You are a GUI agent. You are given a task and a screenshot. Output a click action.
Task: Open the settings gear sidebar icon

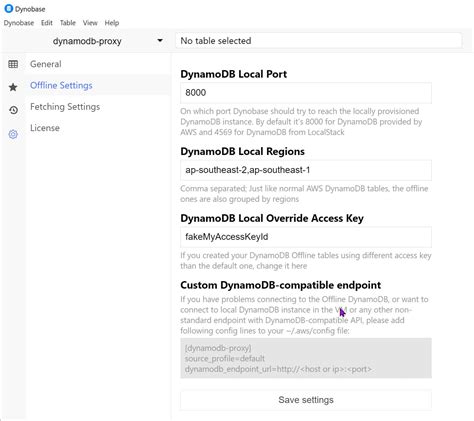coord(13,134)
